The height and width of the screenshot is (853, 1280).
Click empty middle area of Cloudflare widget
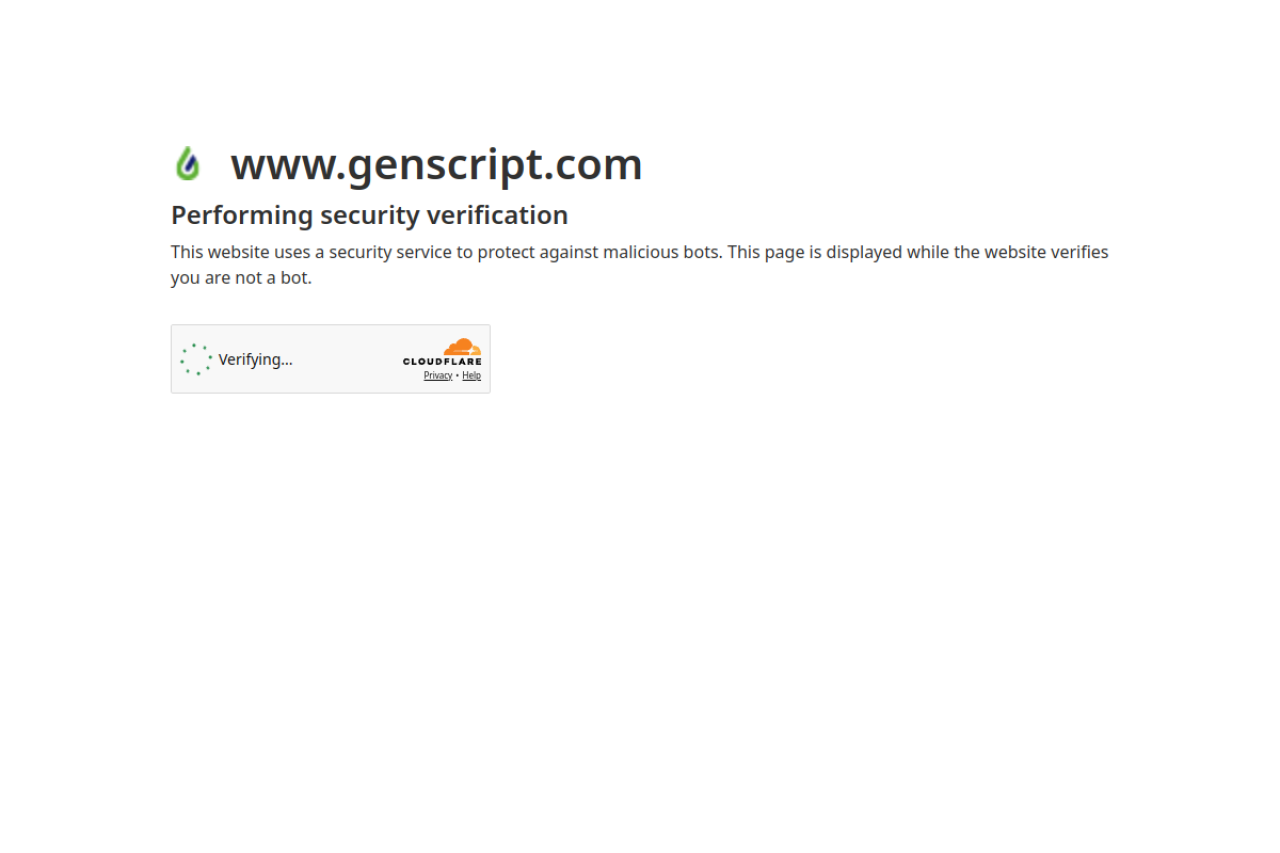[x=345, y=359]
